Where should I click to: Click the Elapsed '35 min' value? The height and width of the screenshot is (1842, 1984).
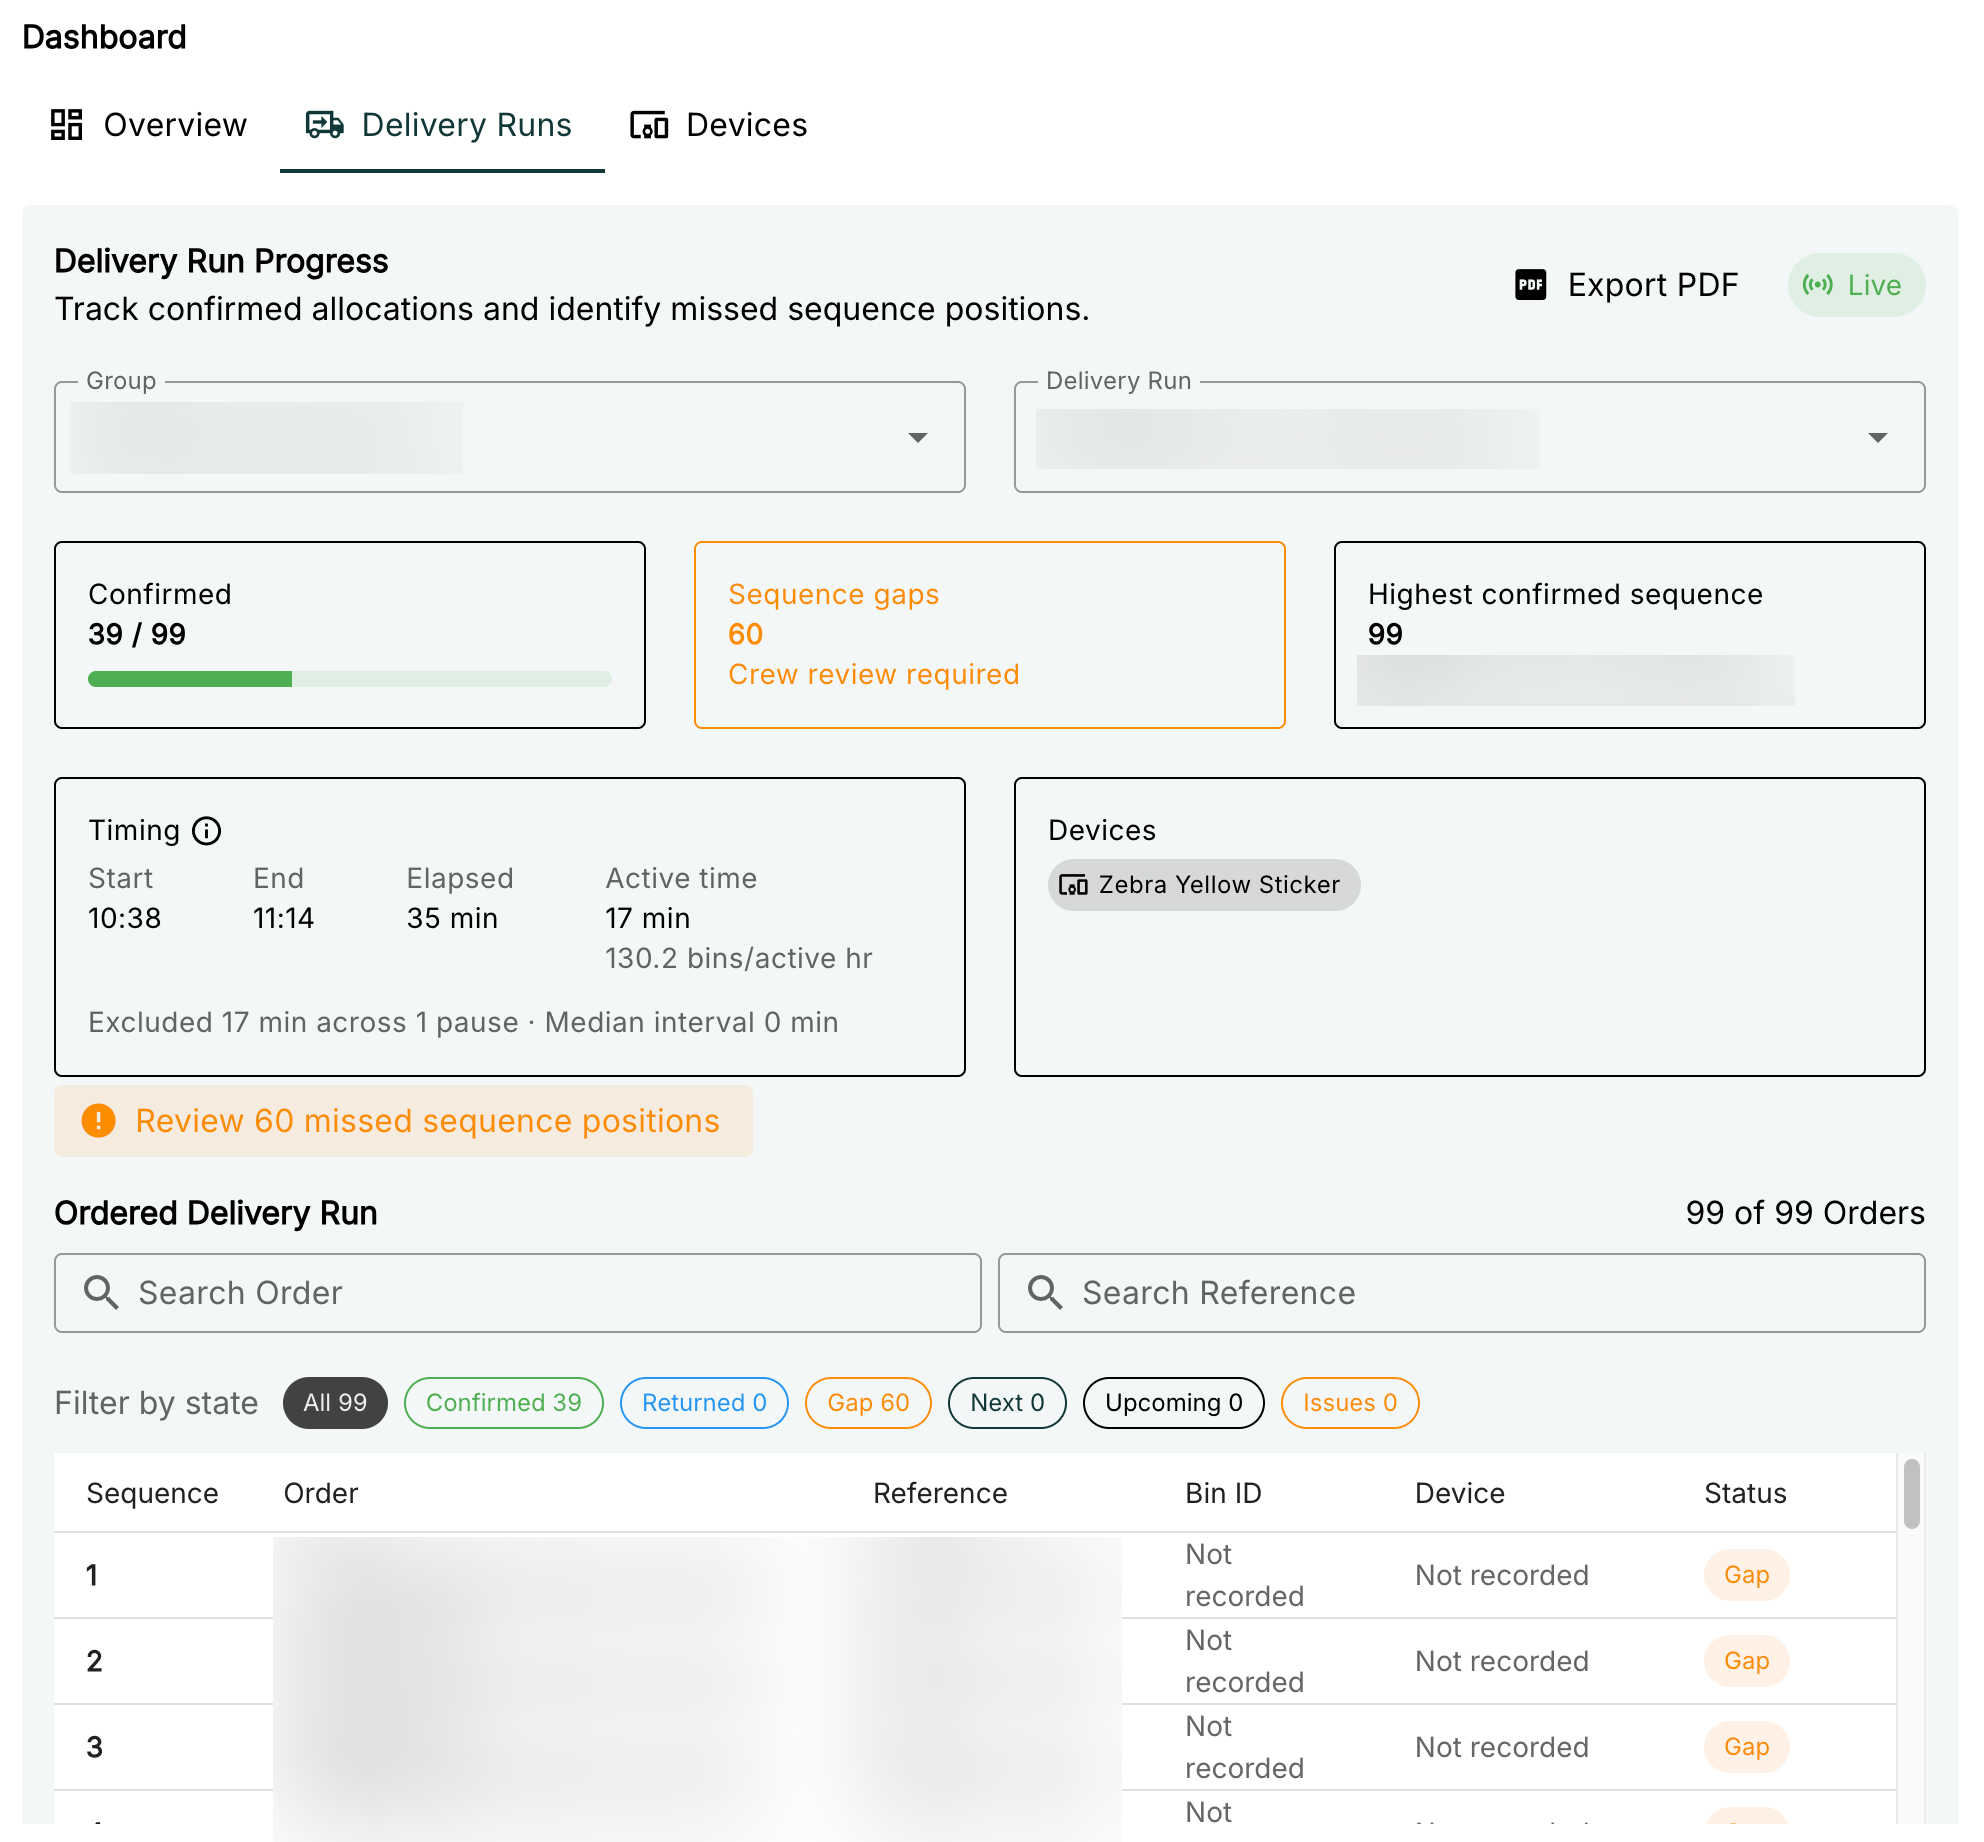pos(452,918)
